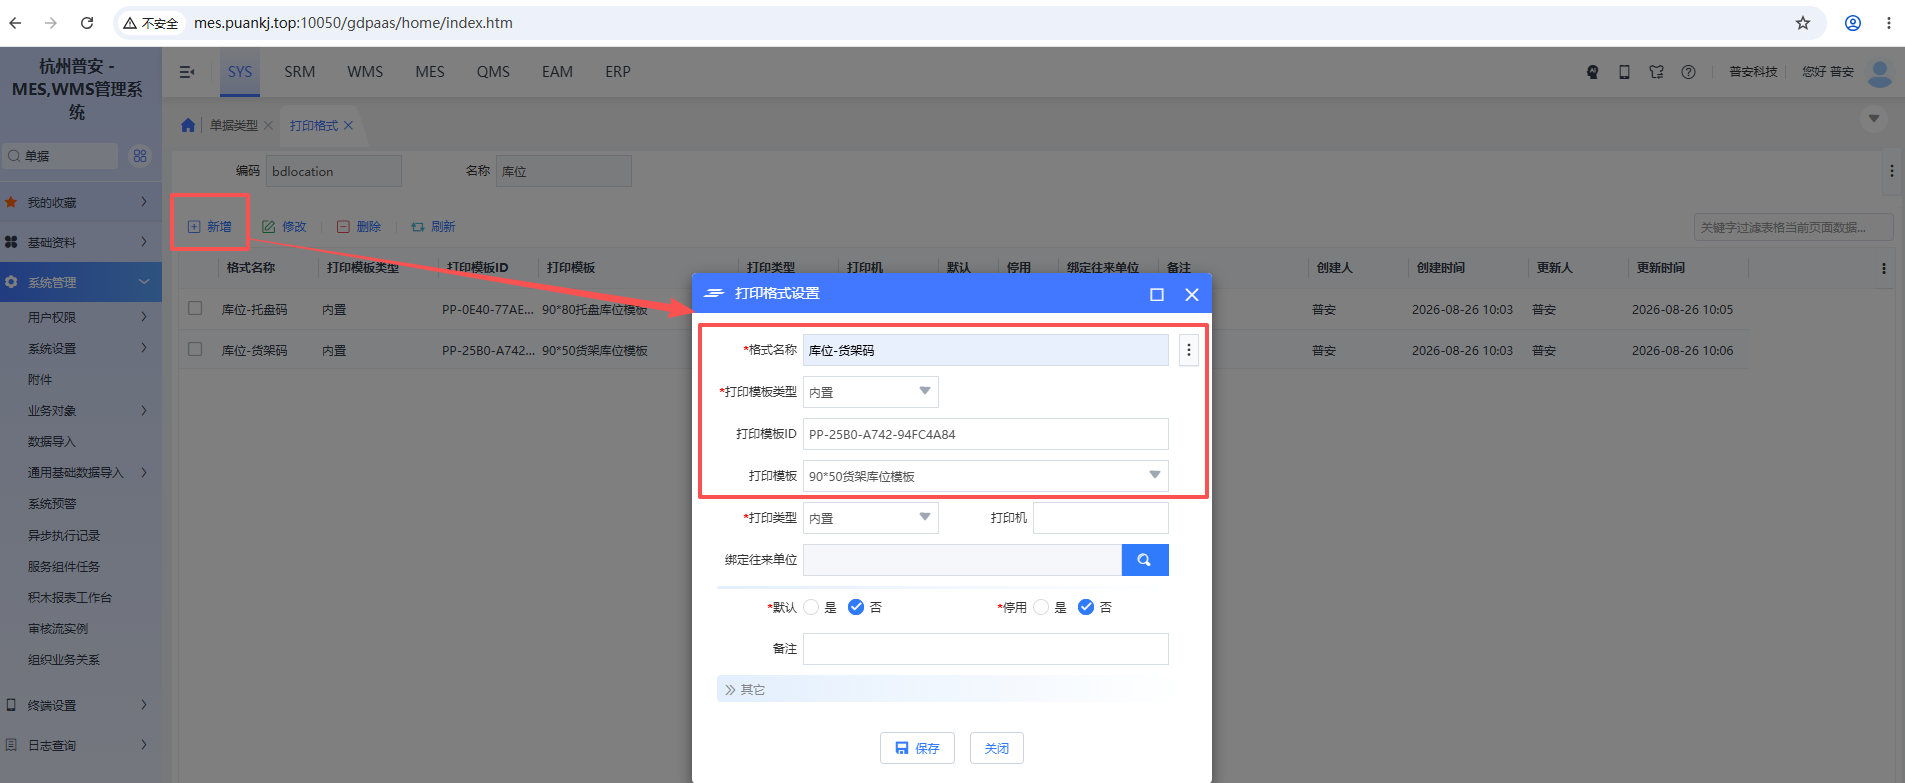Expand 基础资料 in the sidebar
Screen dimensions: 1905x783
click(x=81, y=242)
